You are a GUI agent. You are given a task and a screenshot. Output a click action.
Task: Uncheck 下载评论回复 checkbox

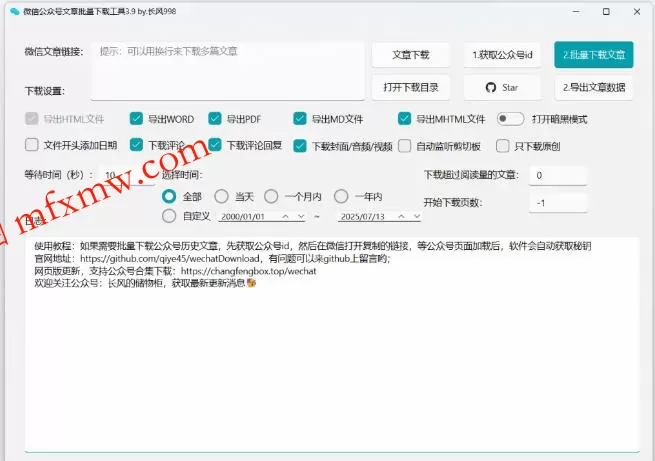tap(215, 145)
